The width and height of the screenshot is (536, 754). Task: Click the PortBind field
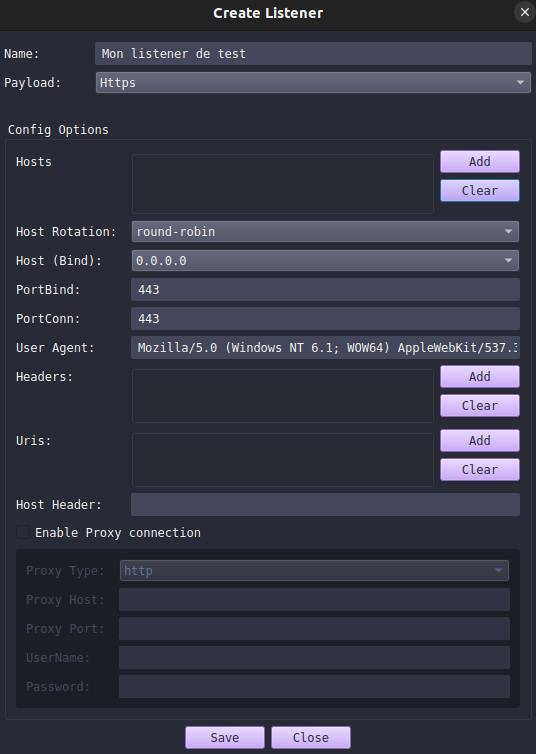[325, 289]
